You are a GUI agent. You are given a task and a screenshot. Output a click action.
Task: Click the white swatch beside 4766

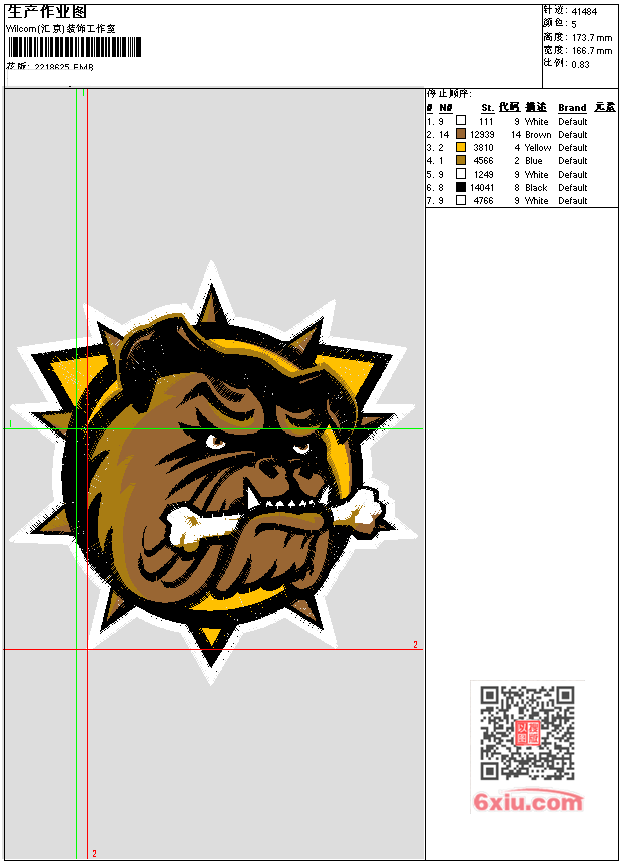461,200
